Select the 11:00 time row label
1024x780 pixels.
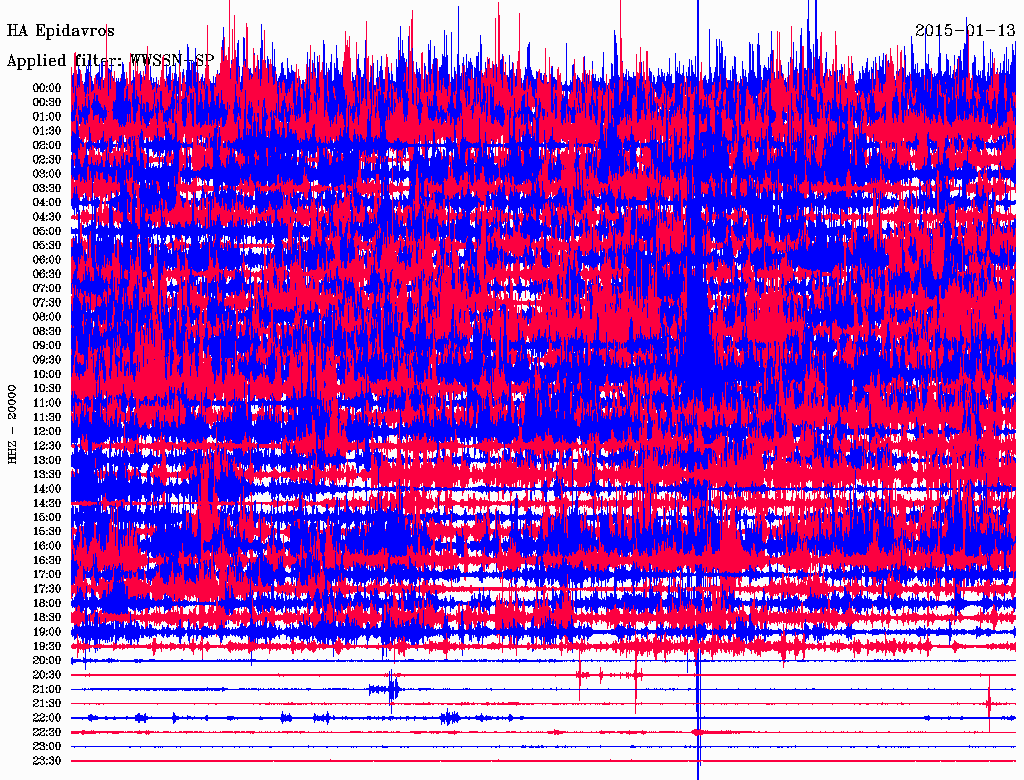(47, 403)
